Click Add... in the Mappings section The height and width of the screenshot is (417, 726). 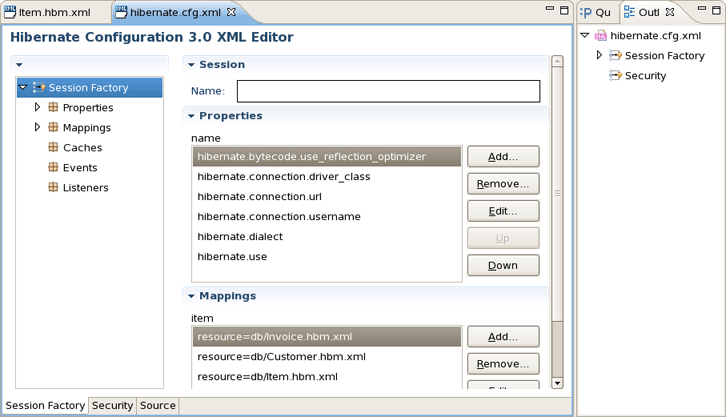503,336
